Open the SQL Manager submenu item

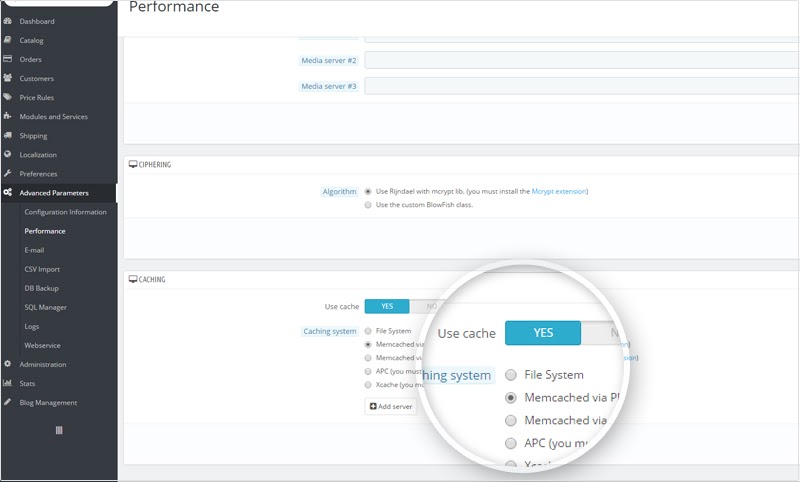45,307
